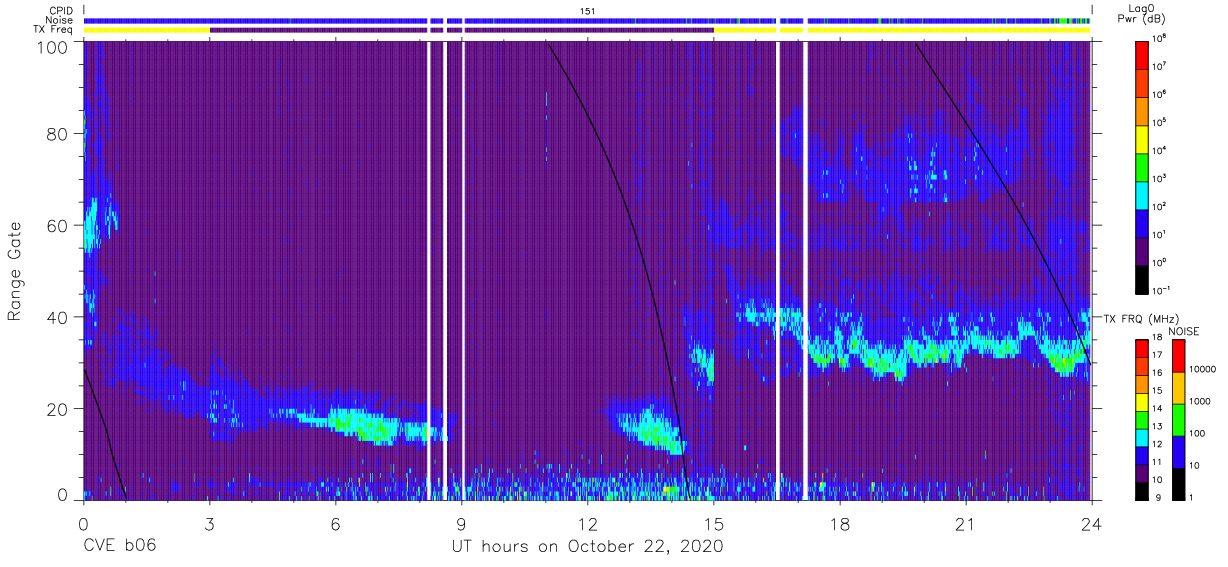Click the CPID value '151'
1228x567 pixels.
pyautogui.click(x=588, y=10)
